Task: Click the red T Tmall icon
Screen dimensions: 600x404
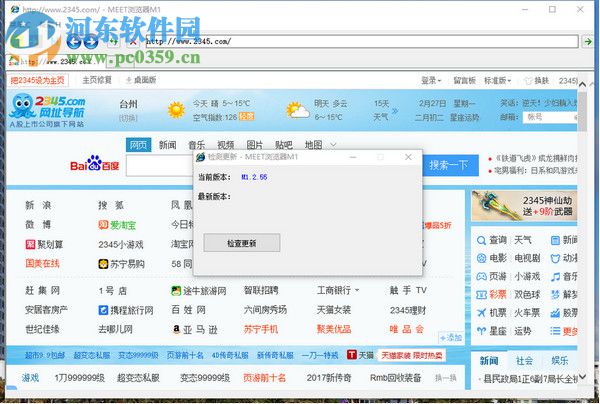Action: click(x=352, y=355)
